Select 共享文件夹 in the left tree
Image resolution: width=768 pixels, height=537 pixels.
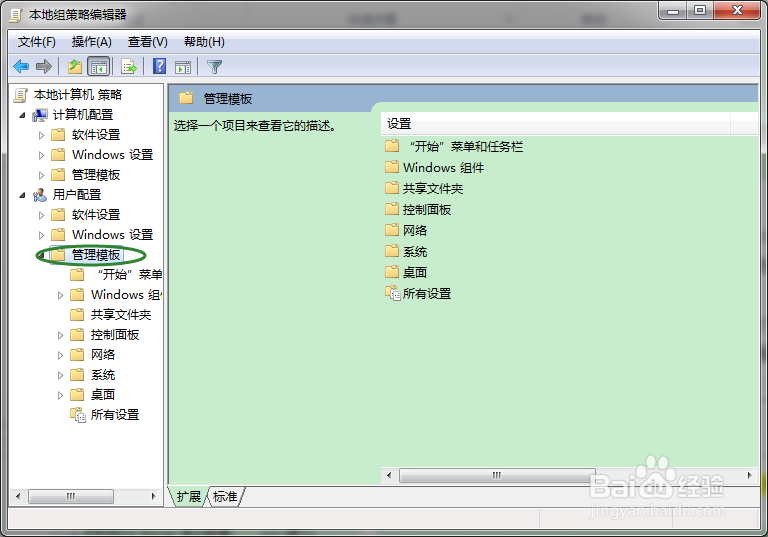coord(120,315)
